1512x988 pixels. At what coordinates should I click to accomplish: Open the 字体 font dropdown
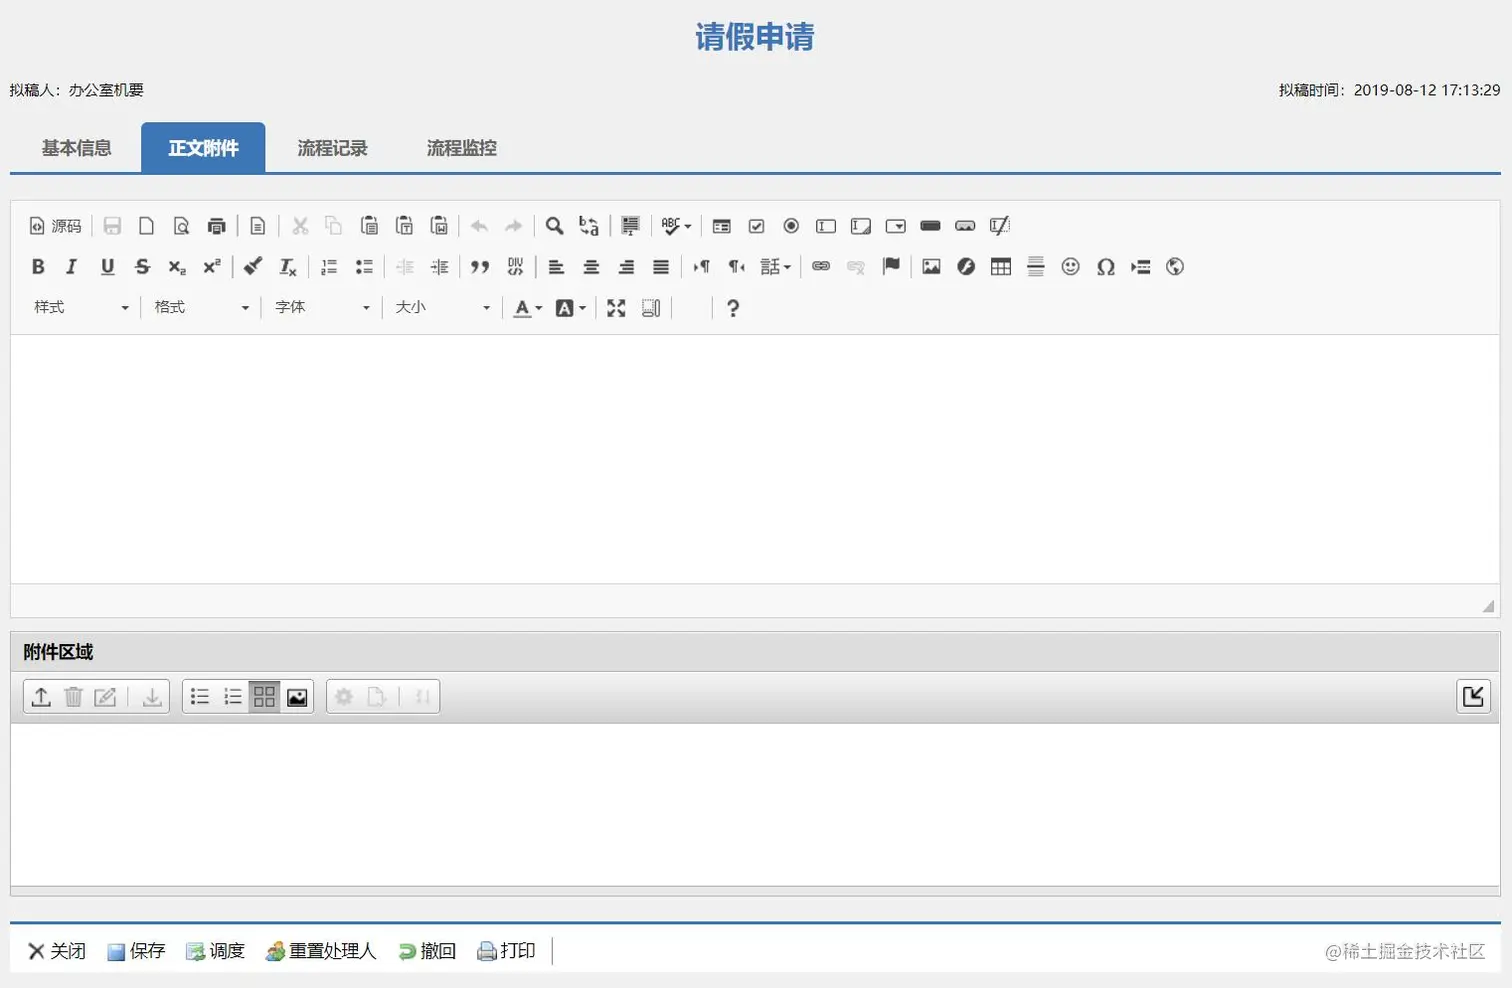click(322, 308)
